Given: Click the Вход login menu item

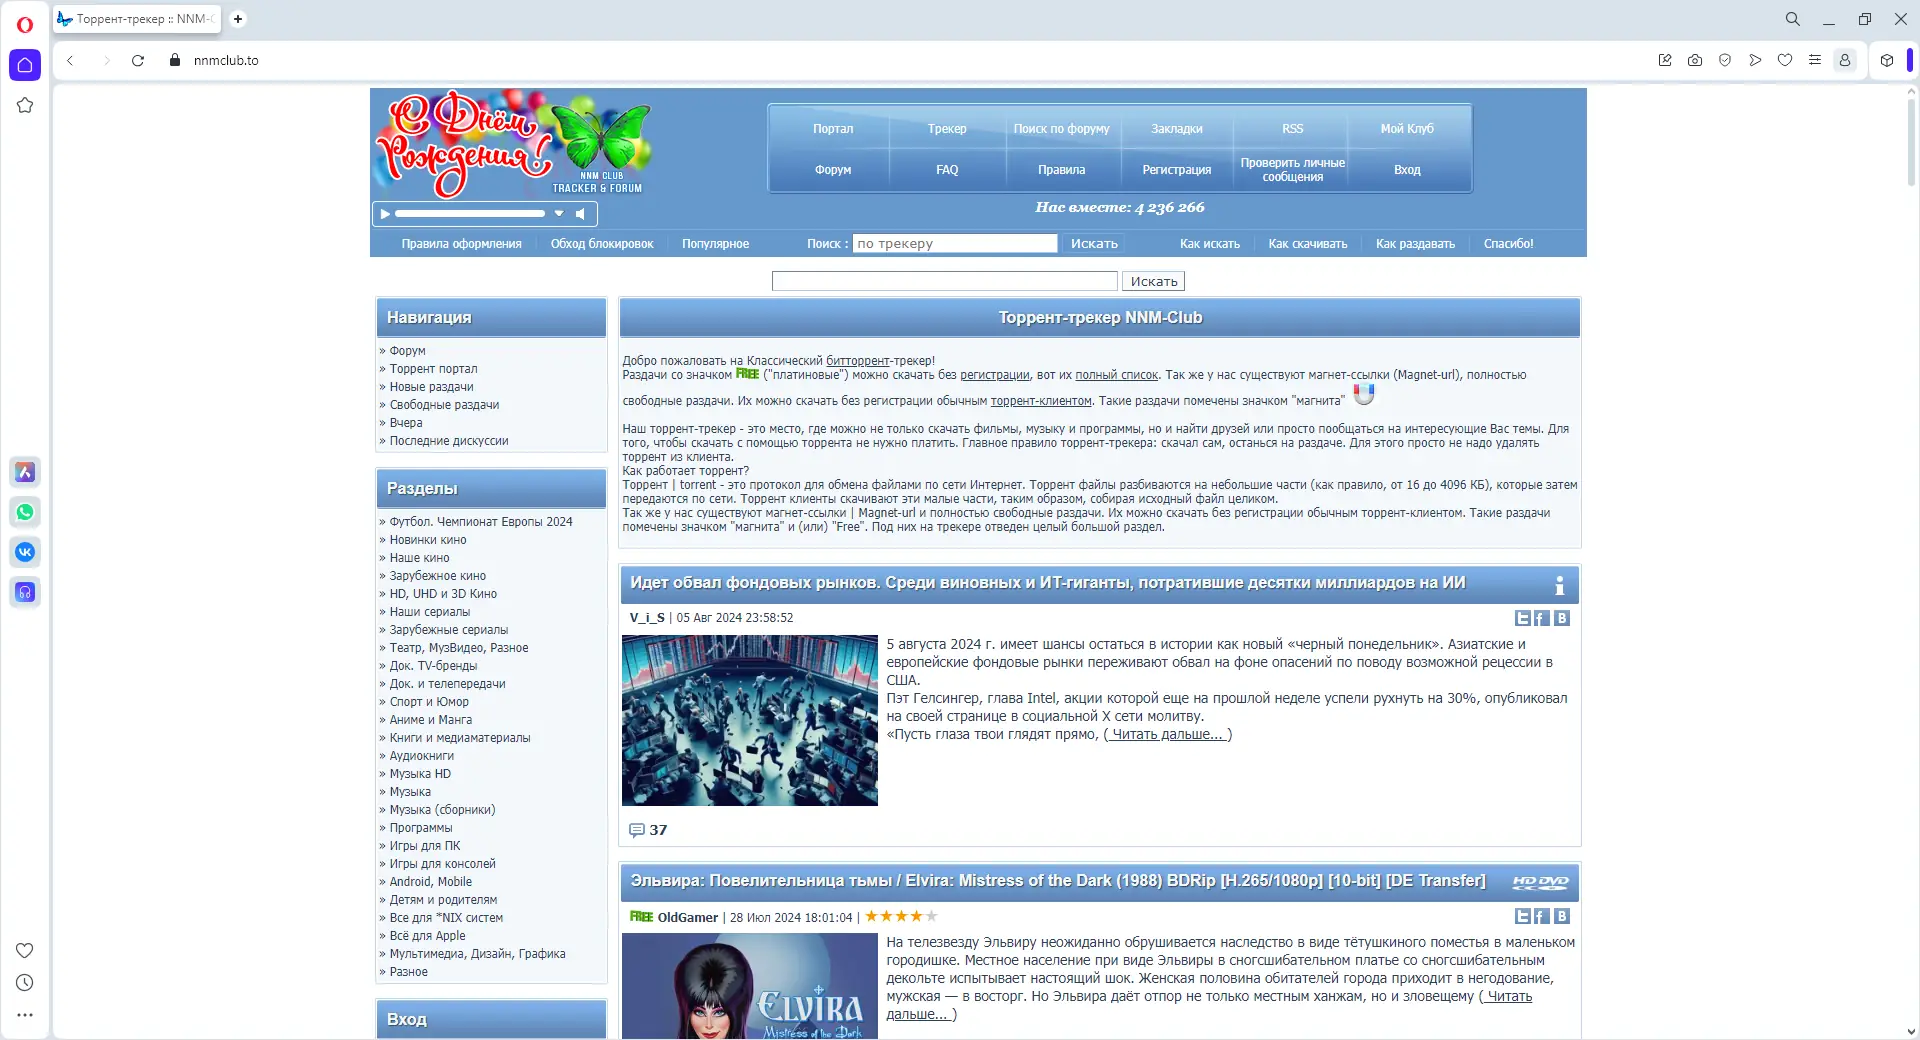Looking at the screenshot, I should pyautogui.click(x=1407, y=170).
